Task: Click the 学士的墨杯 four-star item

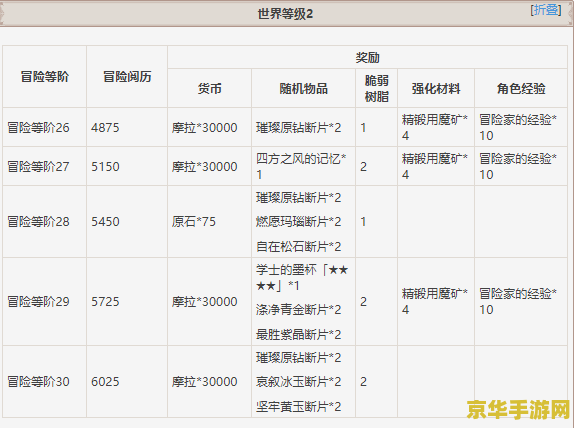Action: tap(302, 278)
